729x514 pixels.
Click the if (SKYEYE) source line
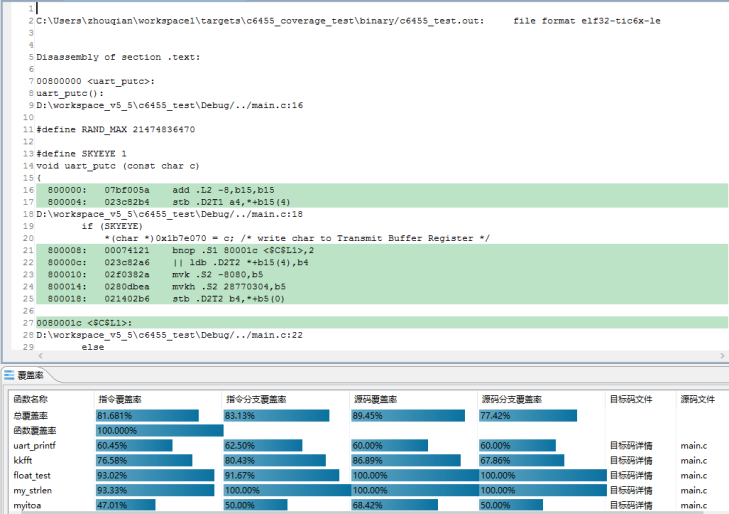[112, 226]
